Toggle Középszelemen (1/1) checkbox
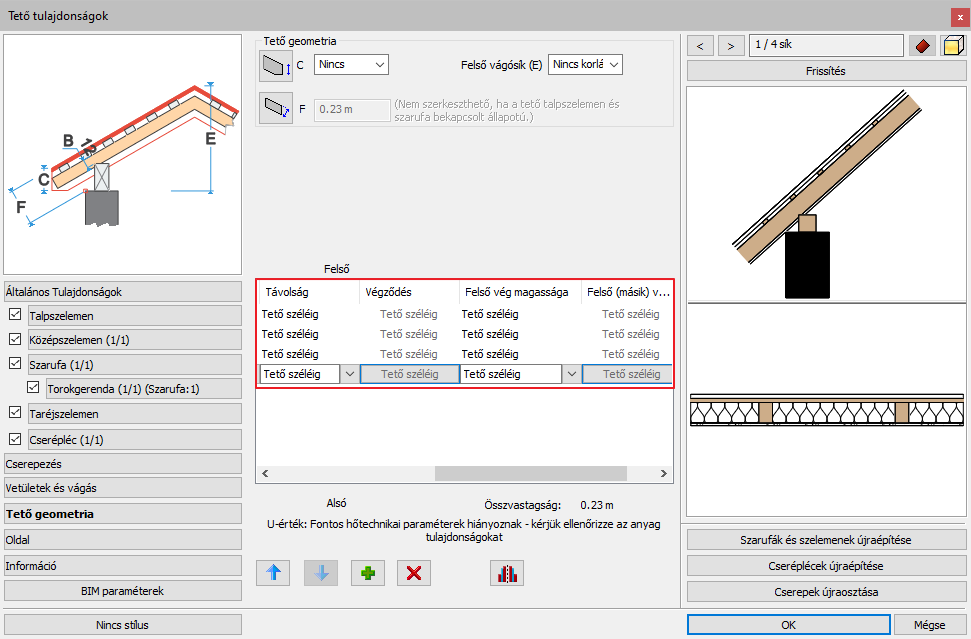 (x=15, y=339)
